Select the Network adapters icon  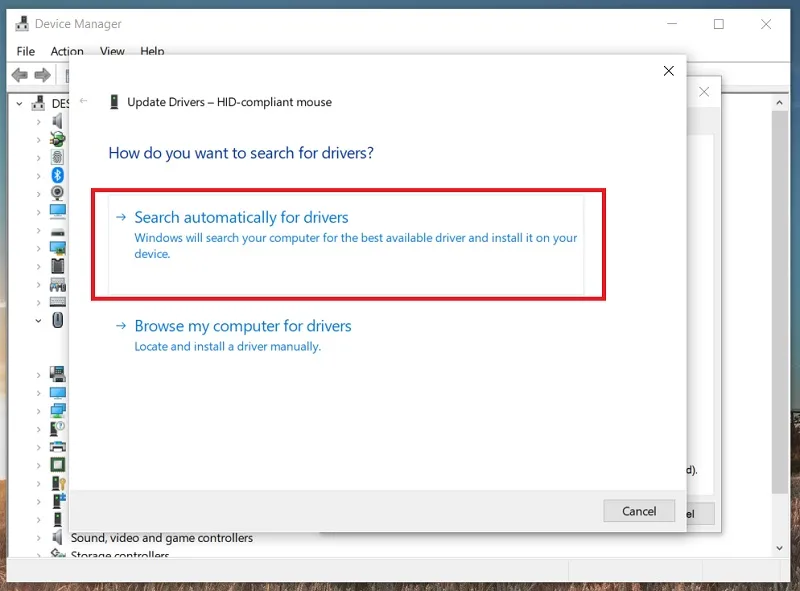(58, 410)
